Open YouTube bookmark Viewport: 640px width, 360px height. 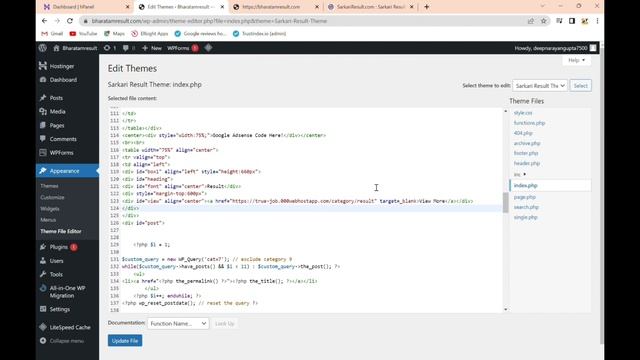coord(83,34)
